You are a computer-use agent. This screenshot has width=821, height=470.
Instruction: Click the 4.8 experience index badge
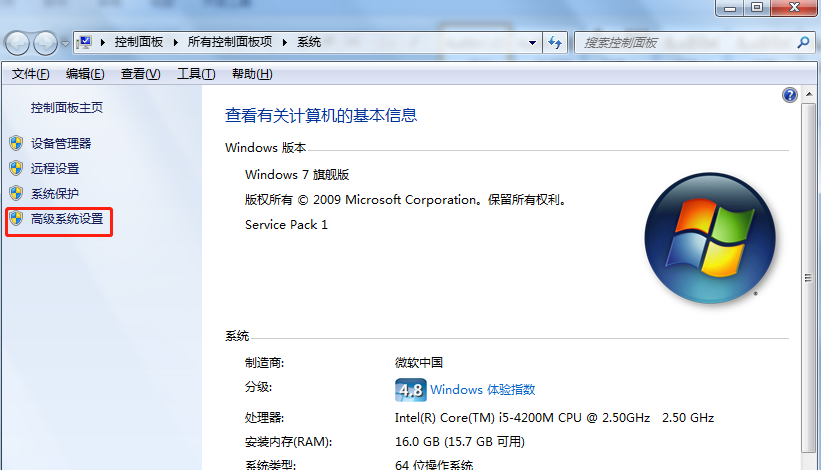(x=410, y=390)
